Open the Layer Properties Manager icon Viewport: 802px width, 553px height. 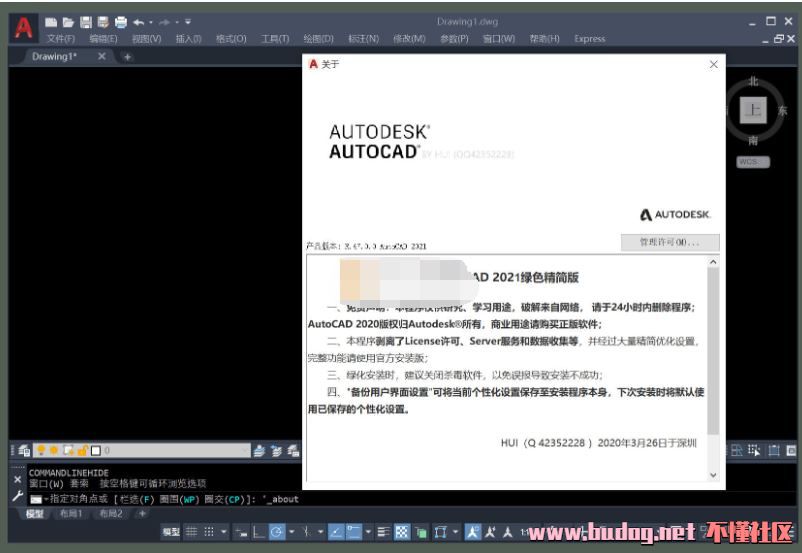24,450
